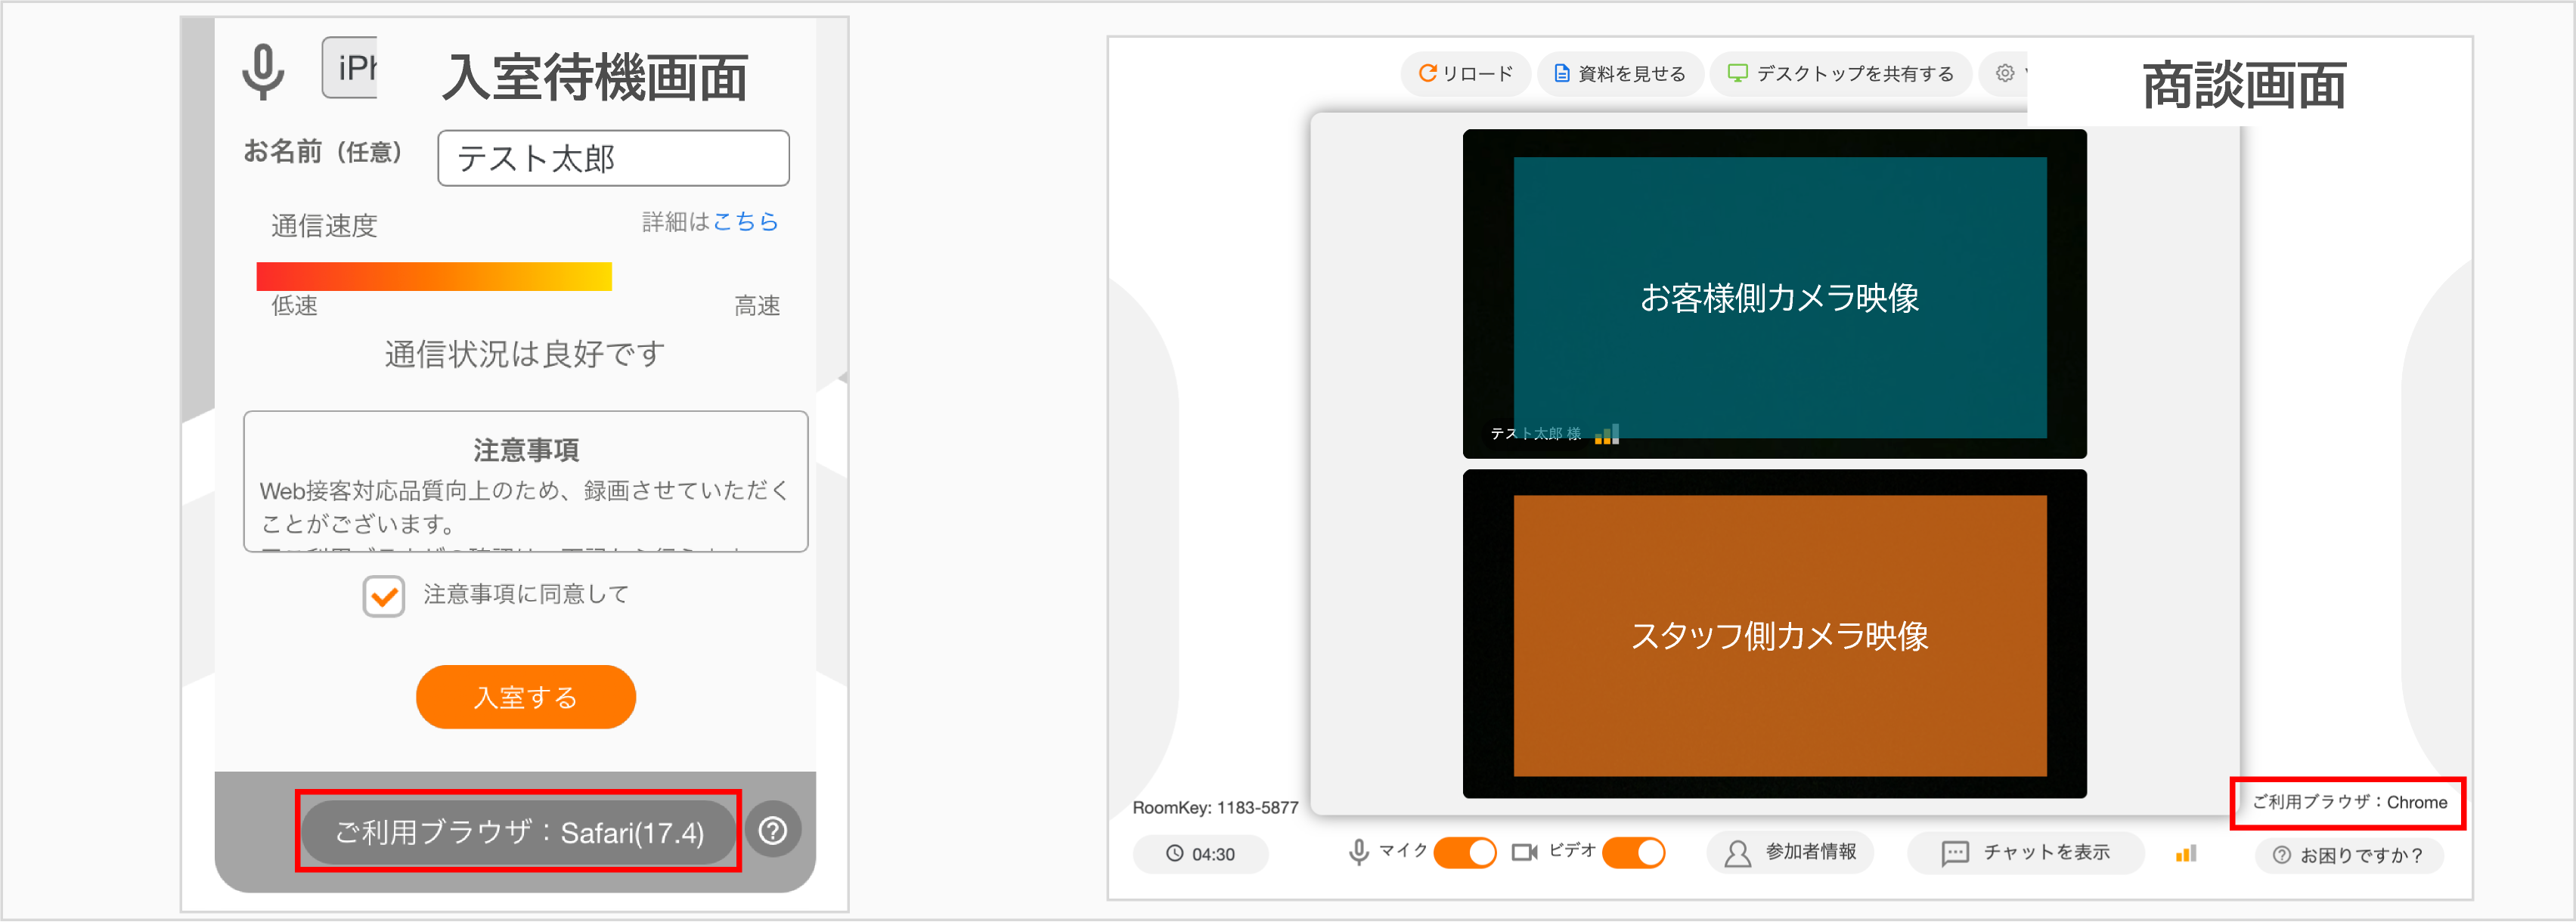The image size is (2576, 922).
Task: Click the chat bubble icon
Action: pos(1955,853)
